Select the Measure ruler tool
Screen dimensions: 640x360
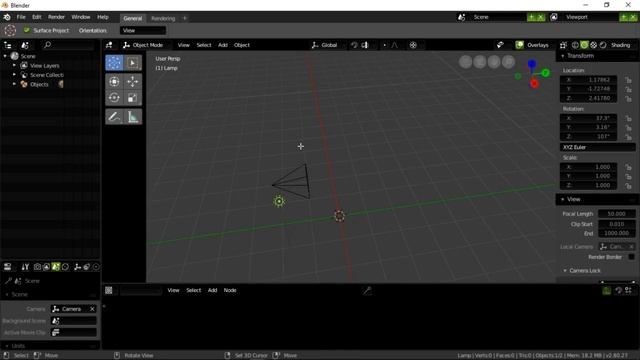pyautogui.click(x=132, y=117)
